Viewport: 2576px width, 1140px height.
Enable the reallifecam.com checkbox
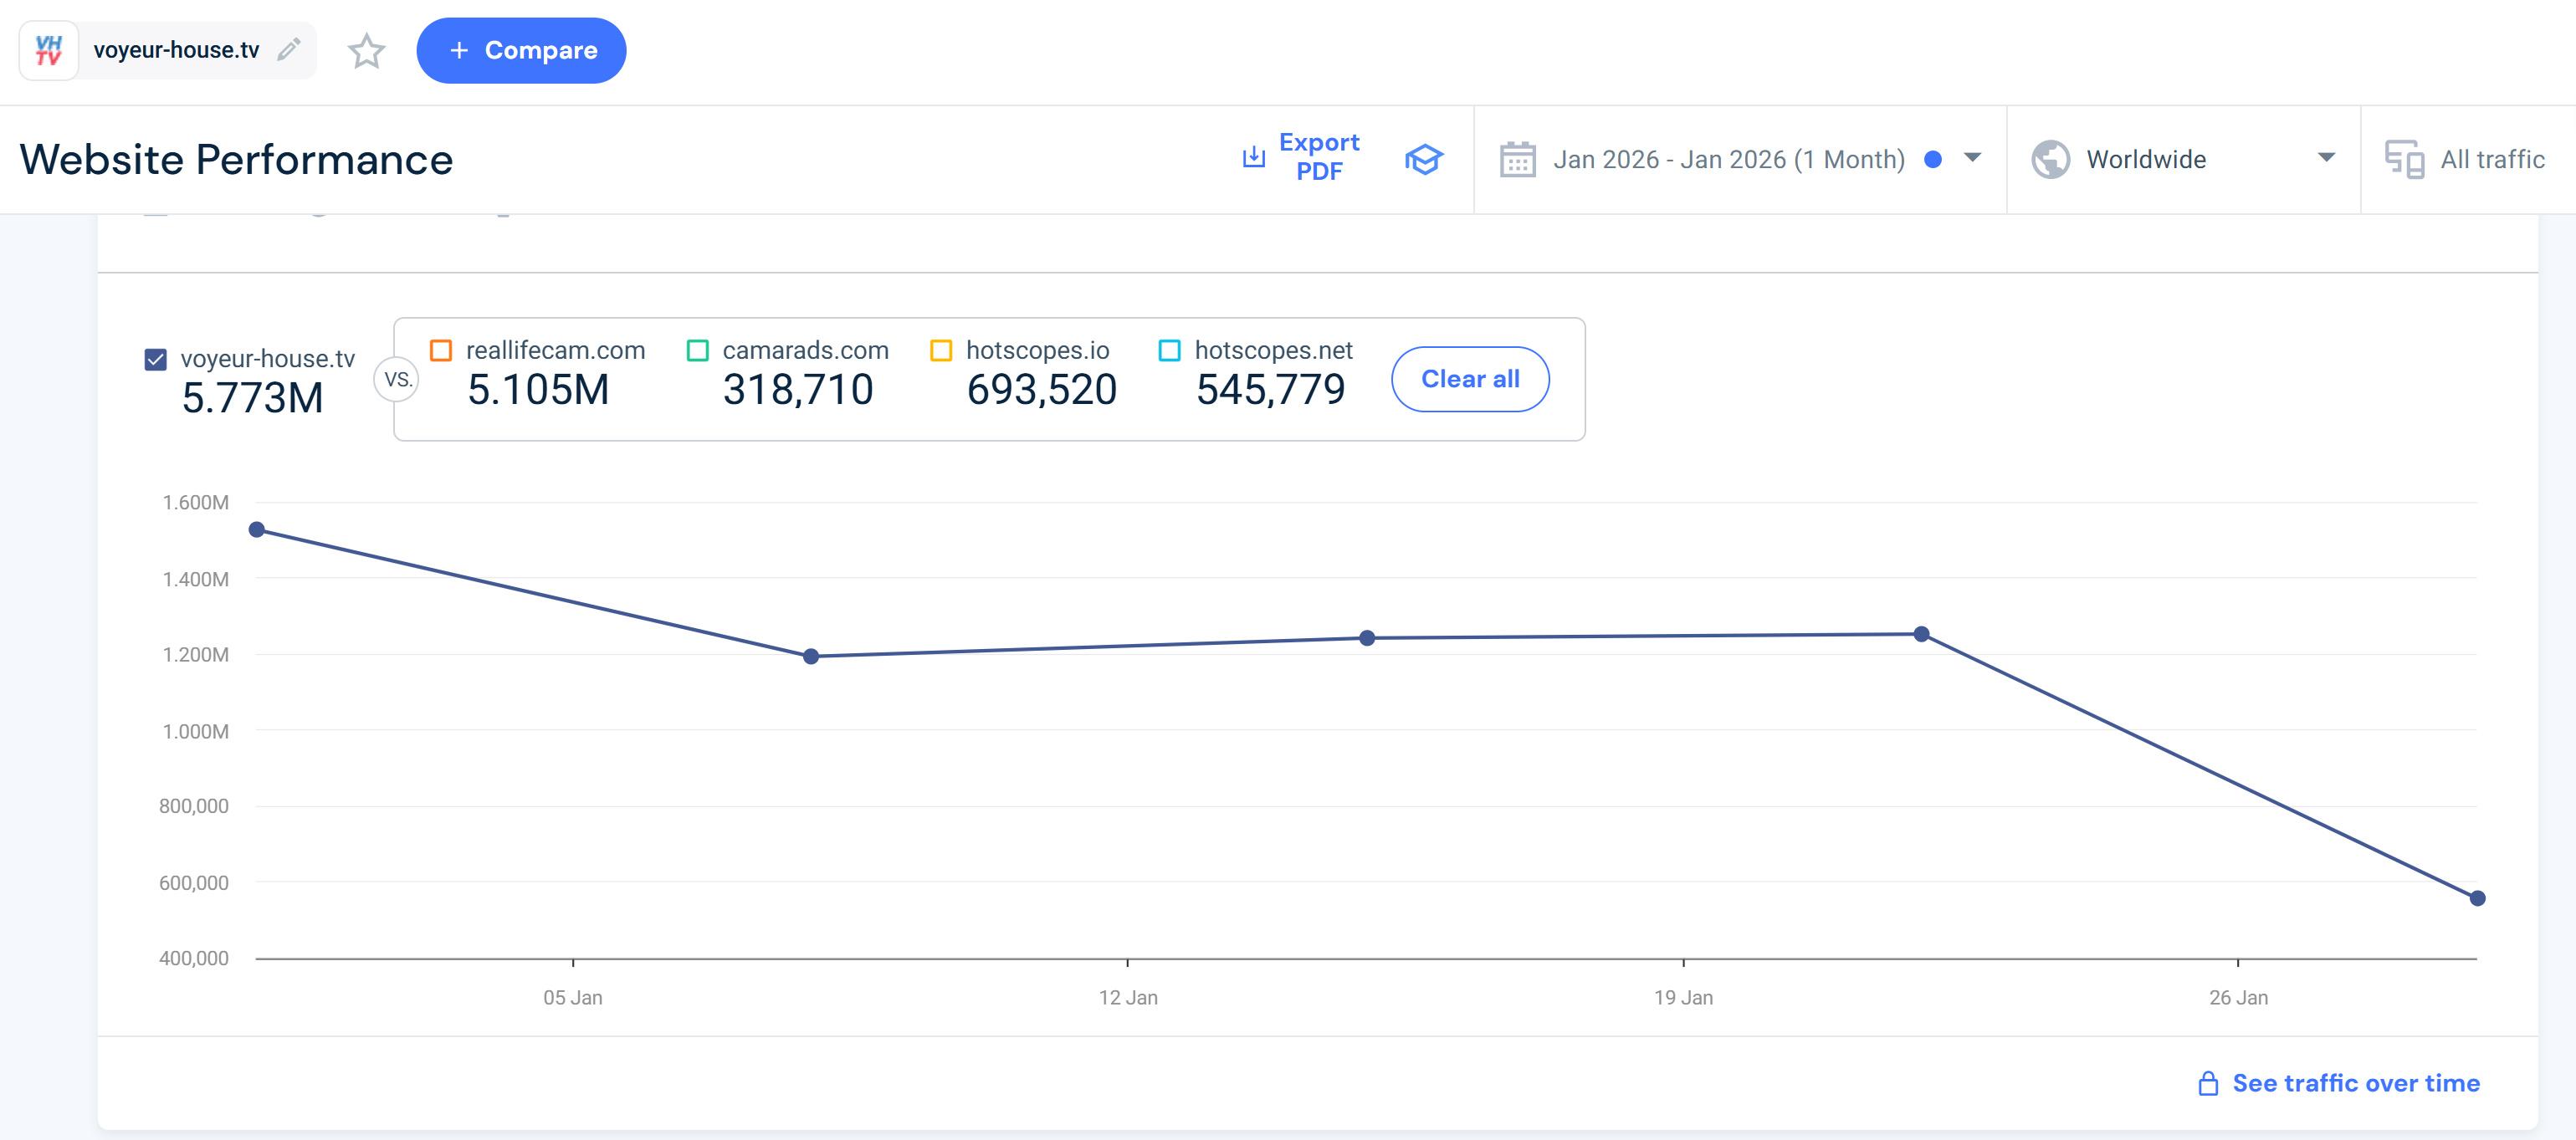click(x=440, y=350)
